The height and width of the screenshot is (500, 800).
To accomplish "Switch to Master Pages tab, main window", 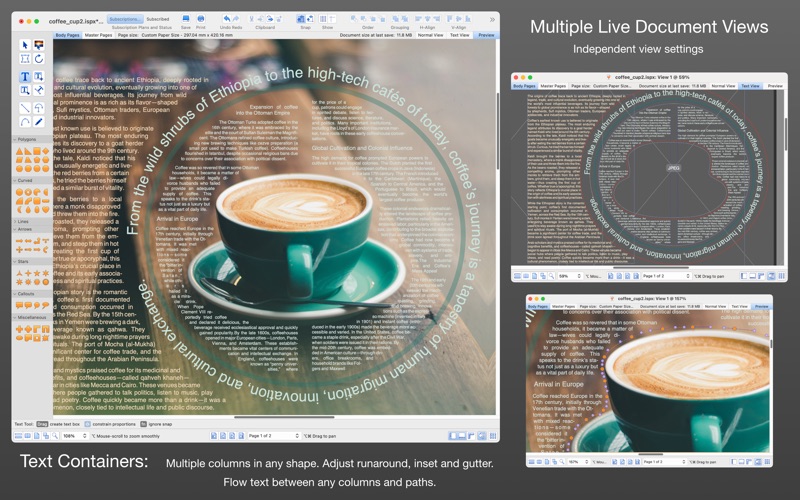I will (98, 35).
